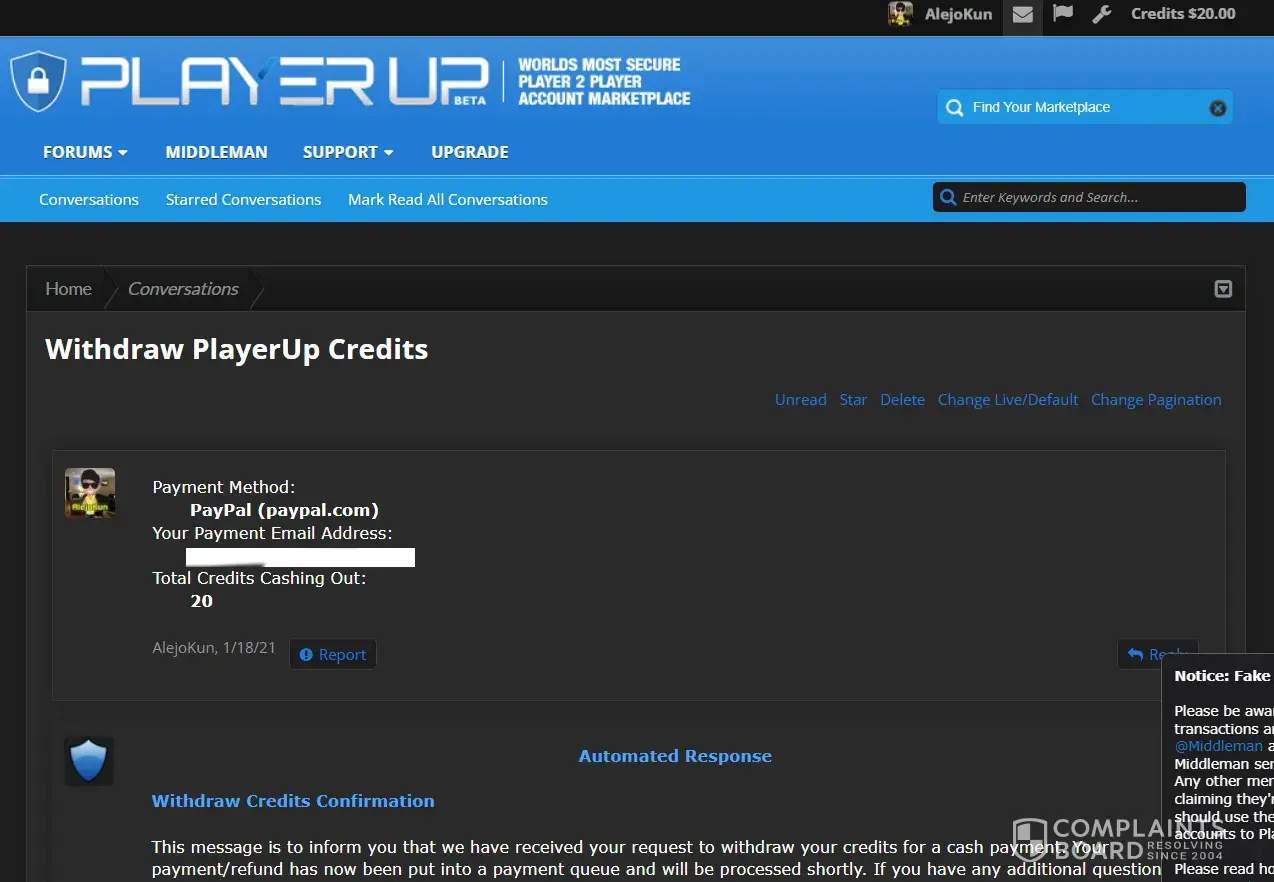The image size is (1274, 882).
Task: Expand the Support dropdown menu
Action: (348, 152)
